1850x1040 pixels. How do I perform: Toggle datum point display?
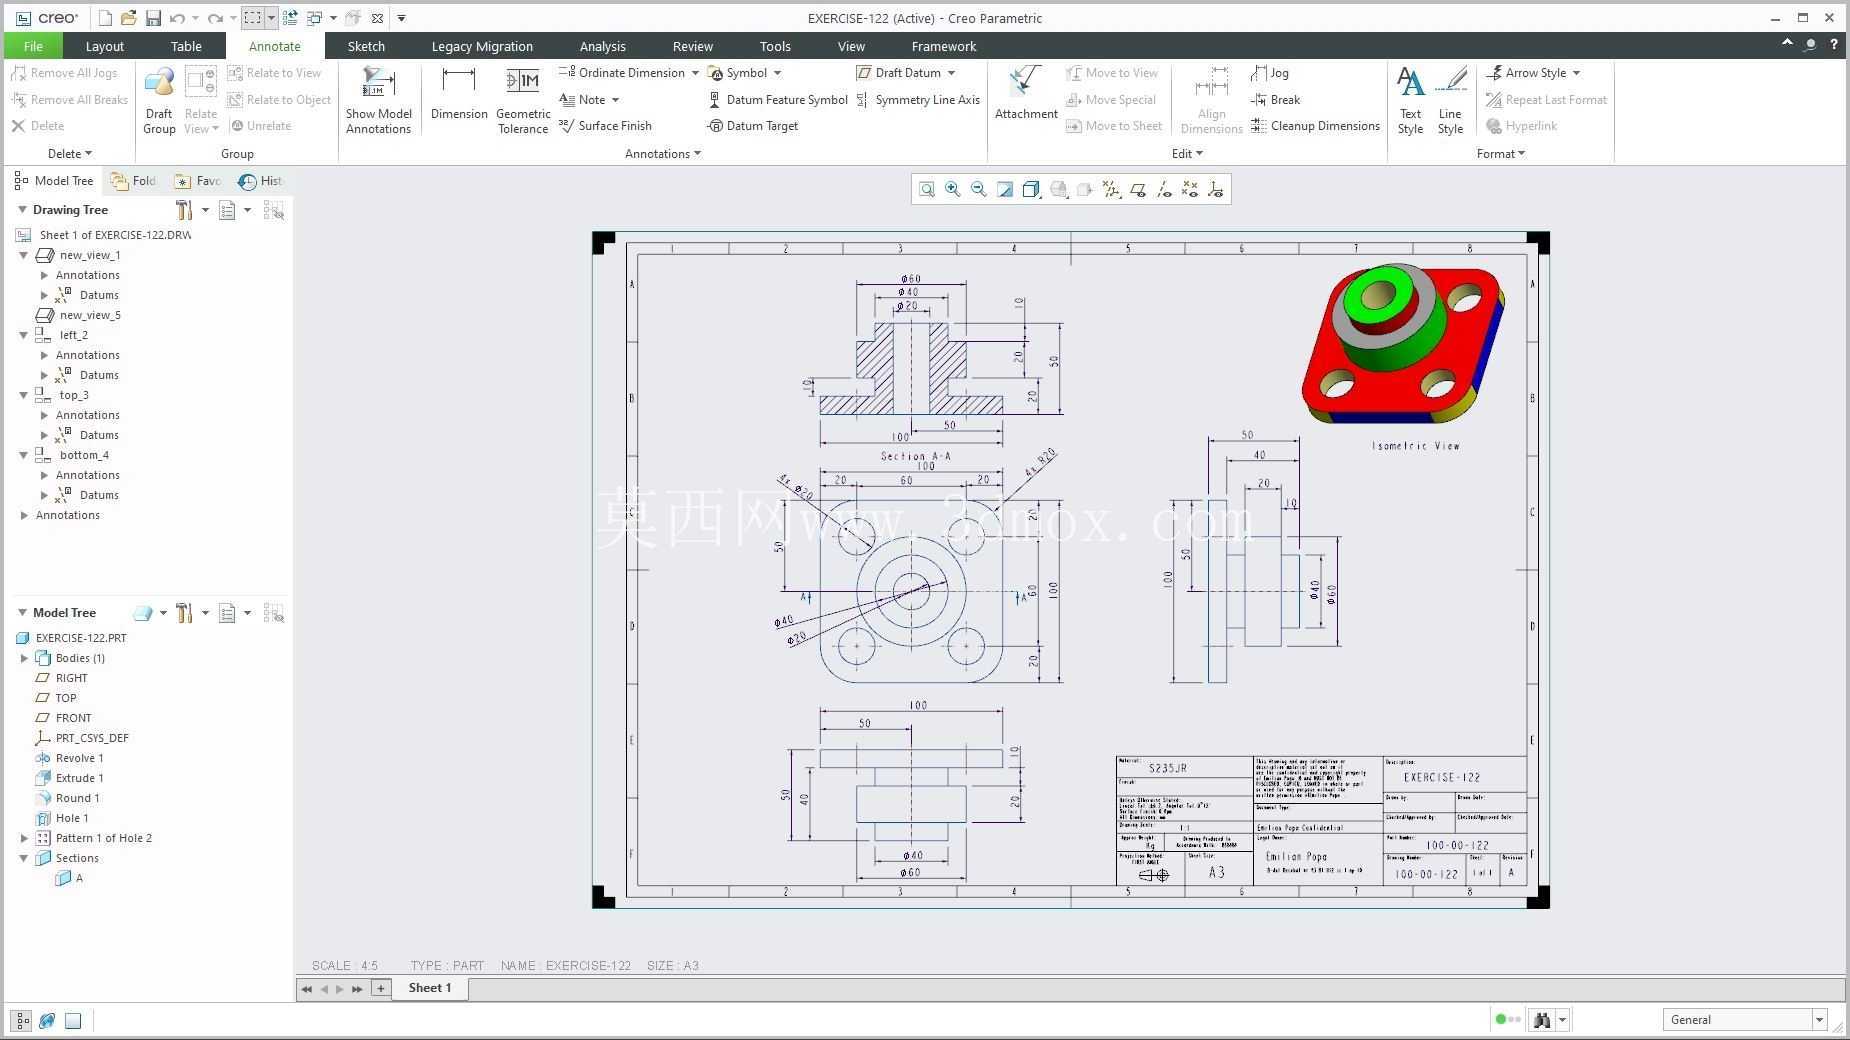pos(1190,189)
